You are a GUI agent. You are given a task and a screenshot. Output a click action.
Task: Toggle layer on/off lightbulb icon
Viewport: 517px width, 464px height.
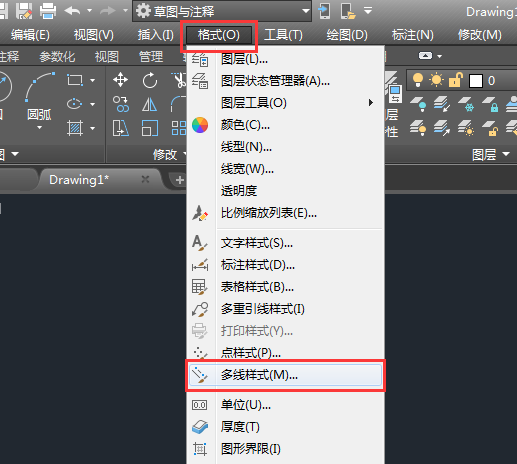click(x=418, y=80)
